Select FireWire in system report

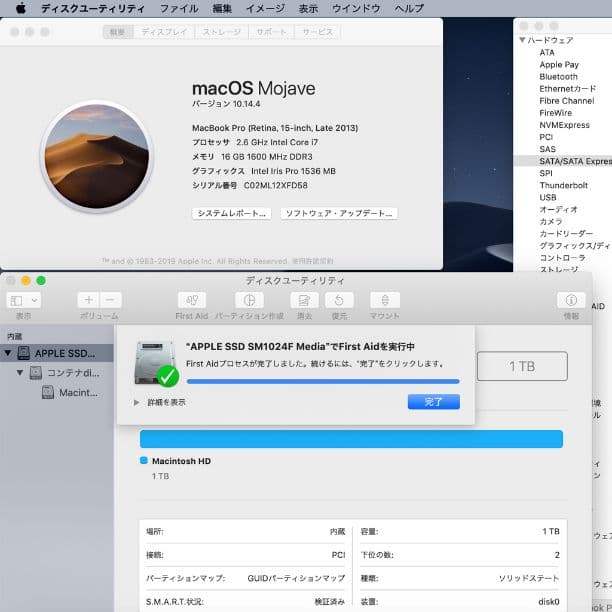coord(555,113)
